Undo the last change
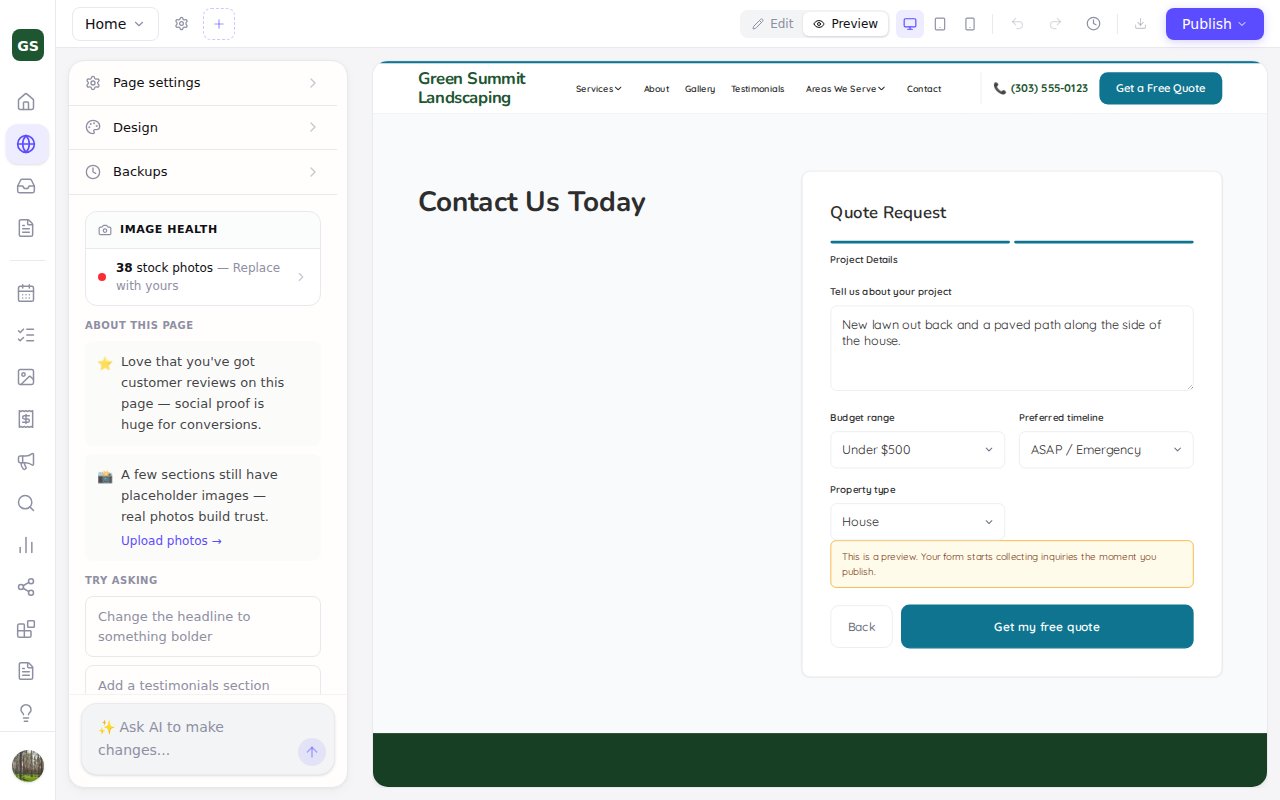This screenshot has height=800, width=1280. coord(1018,24)
